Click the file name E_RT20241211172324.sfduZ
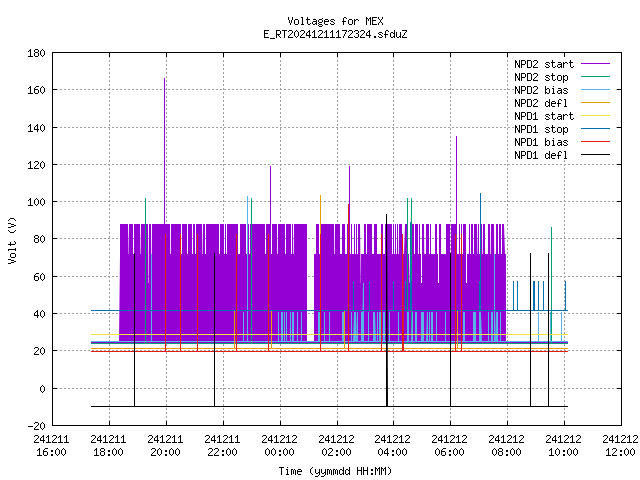The height and width of the screenshot is (480, 640). click(x=335, y=34)
